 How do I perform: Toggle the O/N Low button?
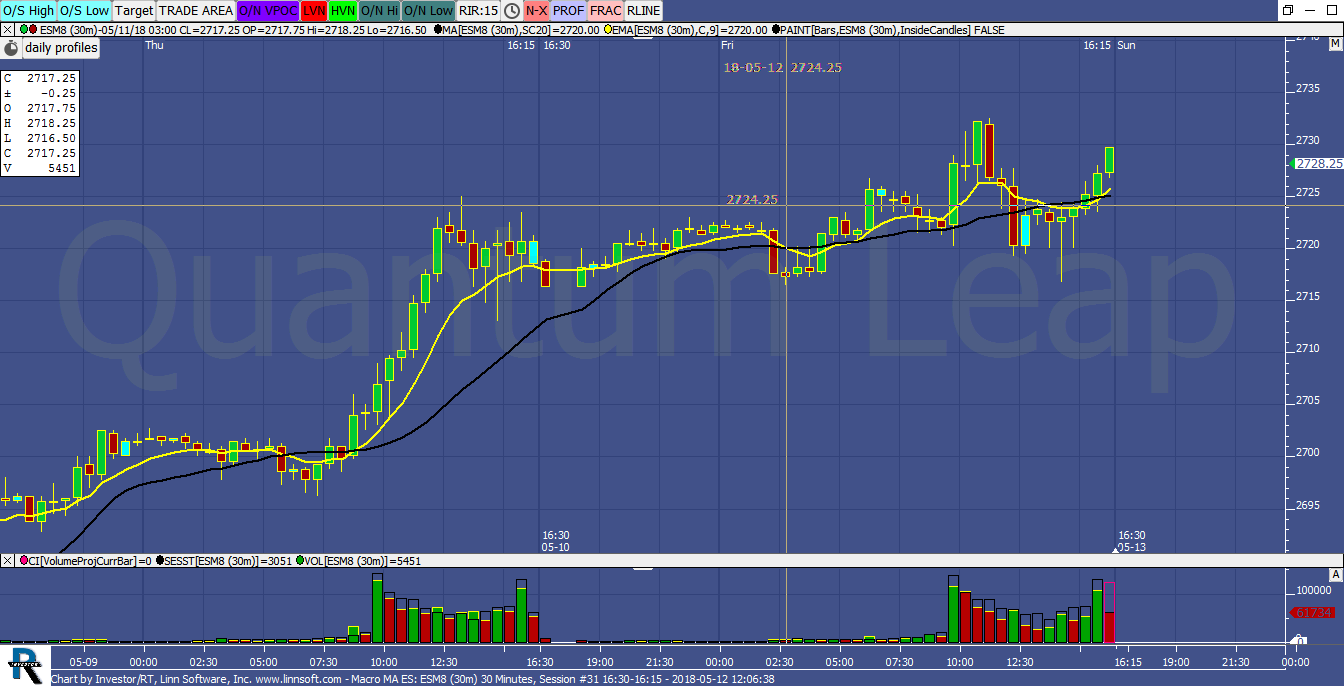[x=428, y=11]
